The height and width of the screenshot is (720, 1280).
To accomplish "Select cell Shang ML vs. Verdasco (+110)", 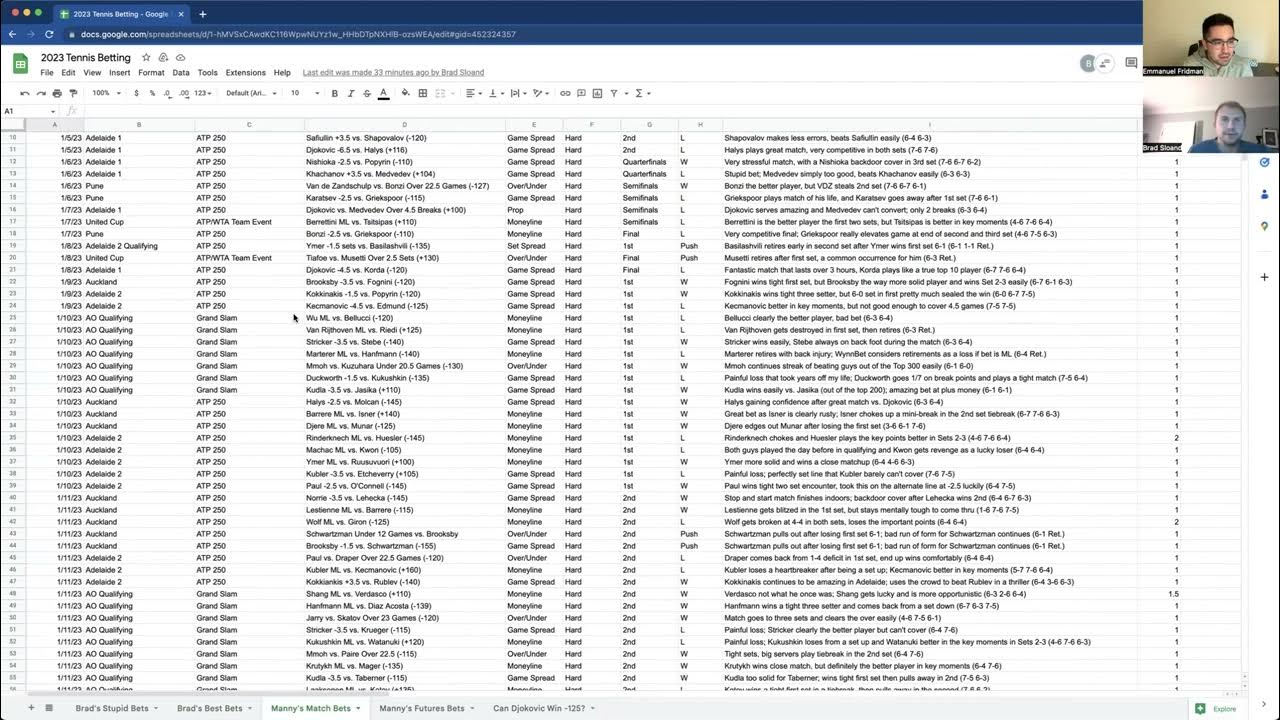I will [x=404, y=594].
